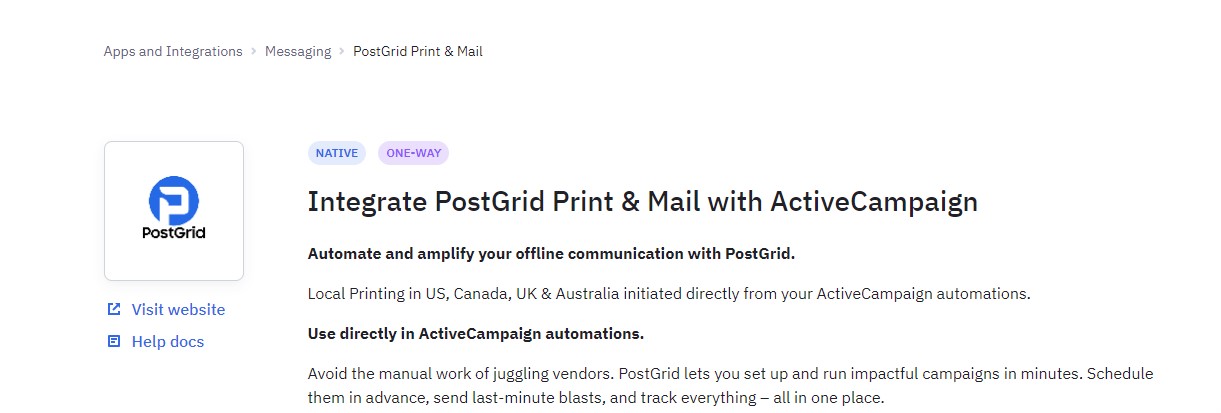Click the Local Printing in US paragraph
This screenshot has height=413, width=1221.
click(x=668, y=294)
